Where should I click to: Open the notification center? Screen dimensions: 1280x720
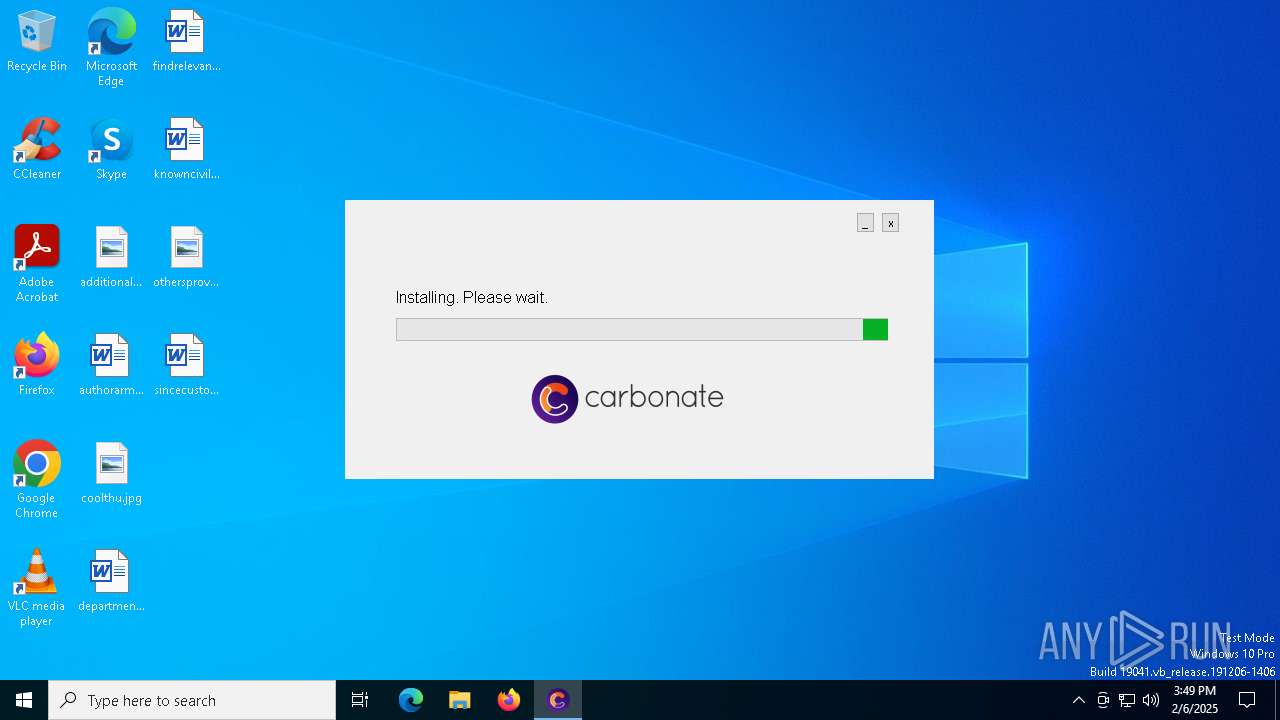1247,700
